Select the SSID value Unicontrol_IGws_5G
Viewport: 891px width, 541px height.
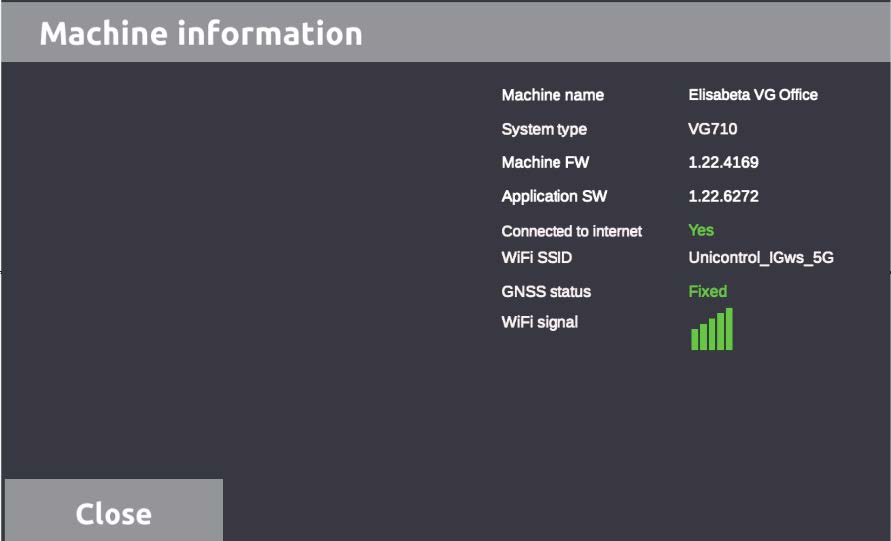pyautogui.click(x=761, y=258)
